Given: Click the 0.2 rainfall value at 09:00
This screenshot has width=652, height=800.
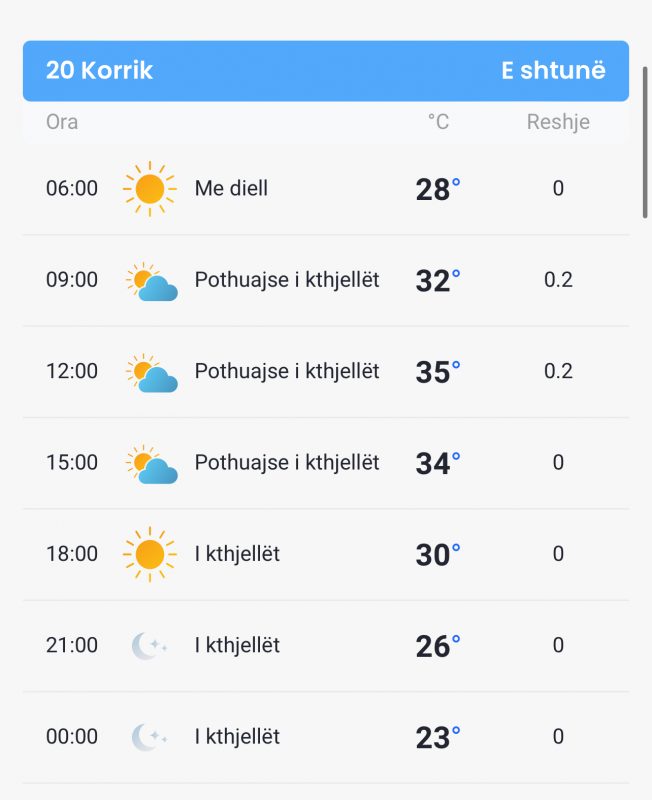Looking at the screenshot, I should [558, 280].
